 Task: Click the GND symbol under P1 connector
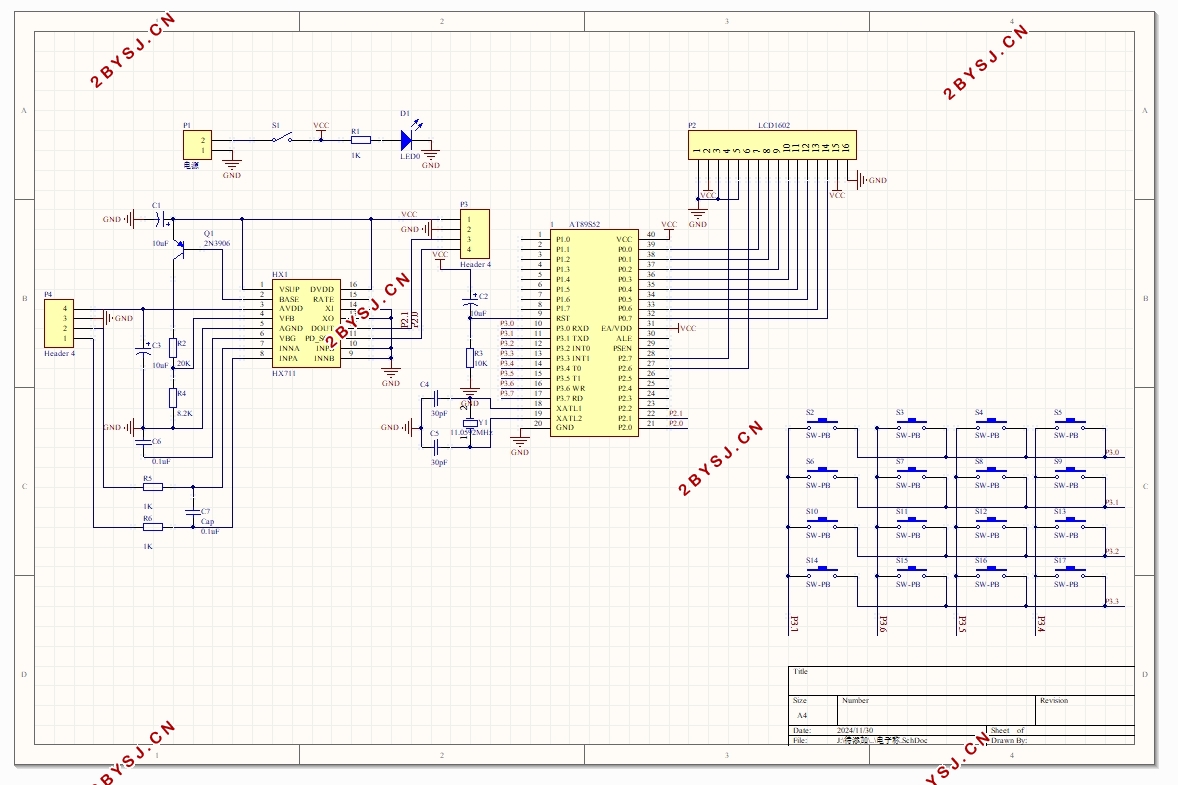click(232, 167)
